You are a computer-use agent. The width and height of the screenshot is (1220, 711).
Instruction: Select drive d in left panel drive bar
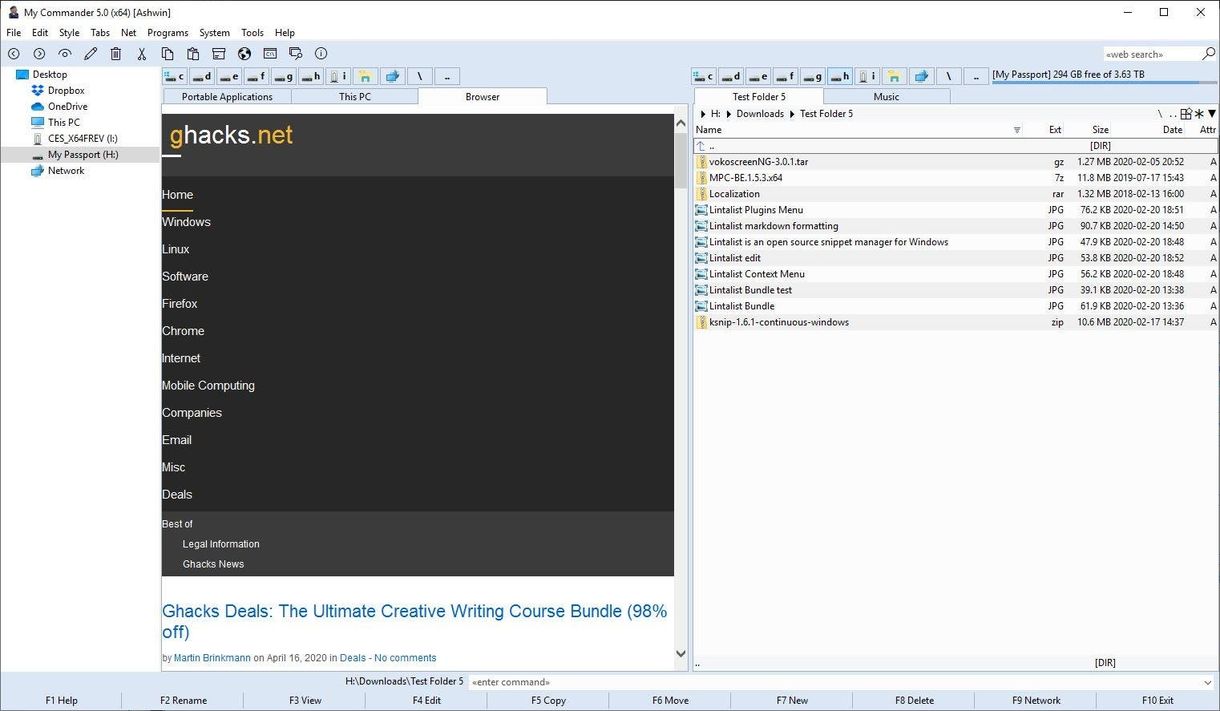pos(202,76)
